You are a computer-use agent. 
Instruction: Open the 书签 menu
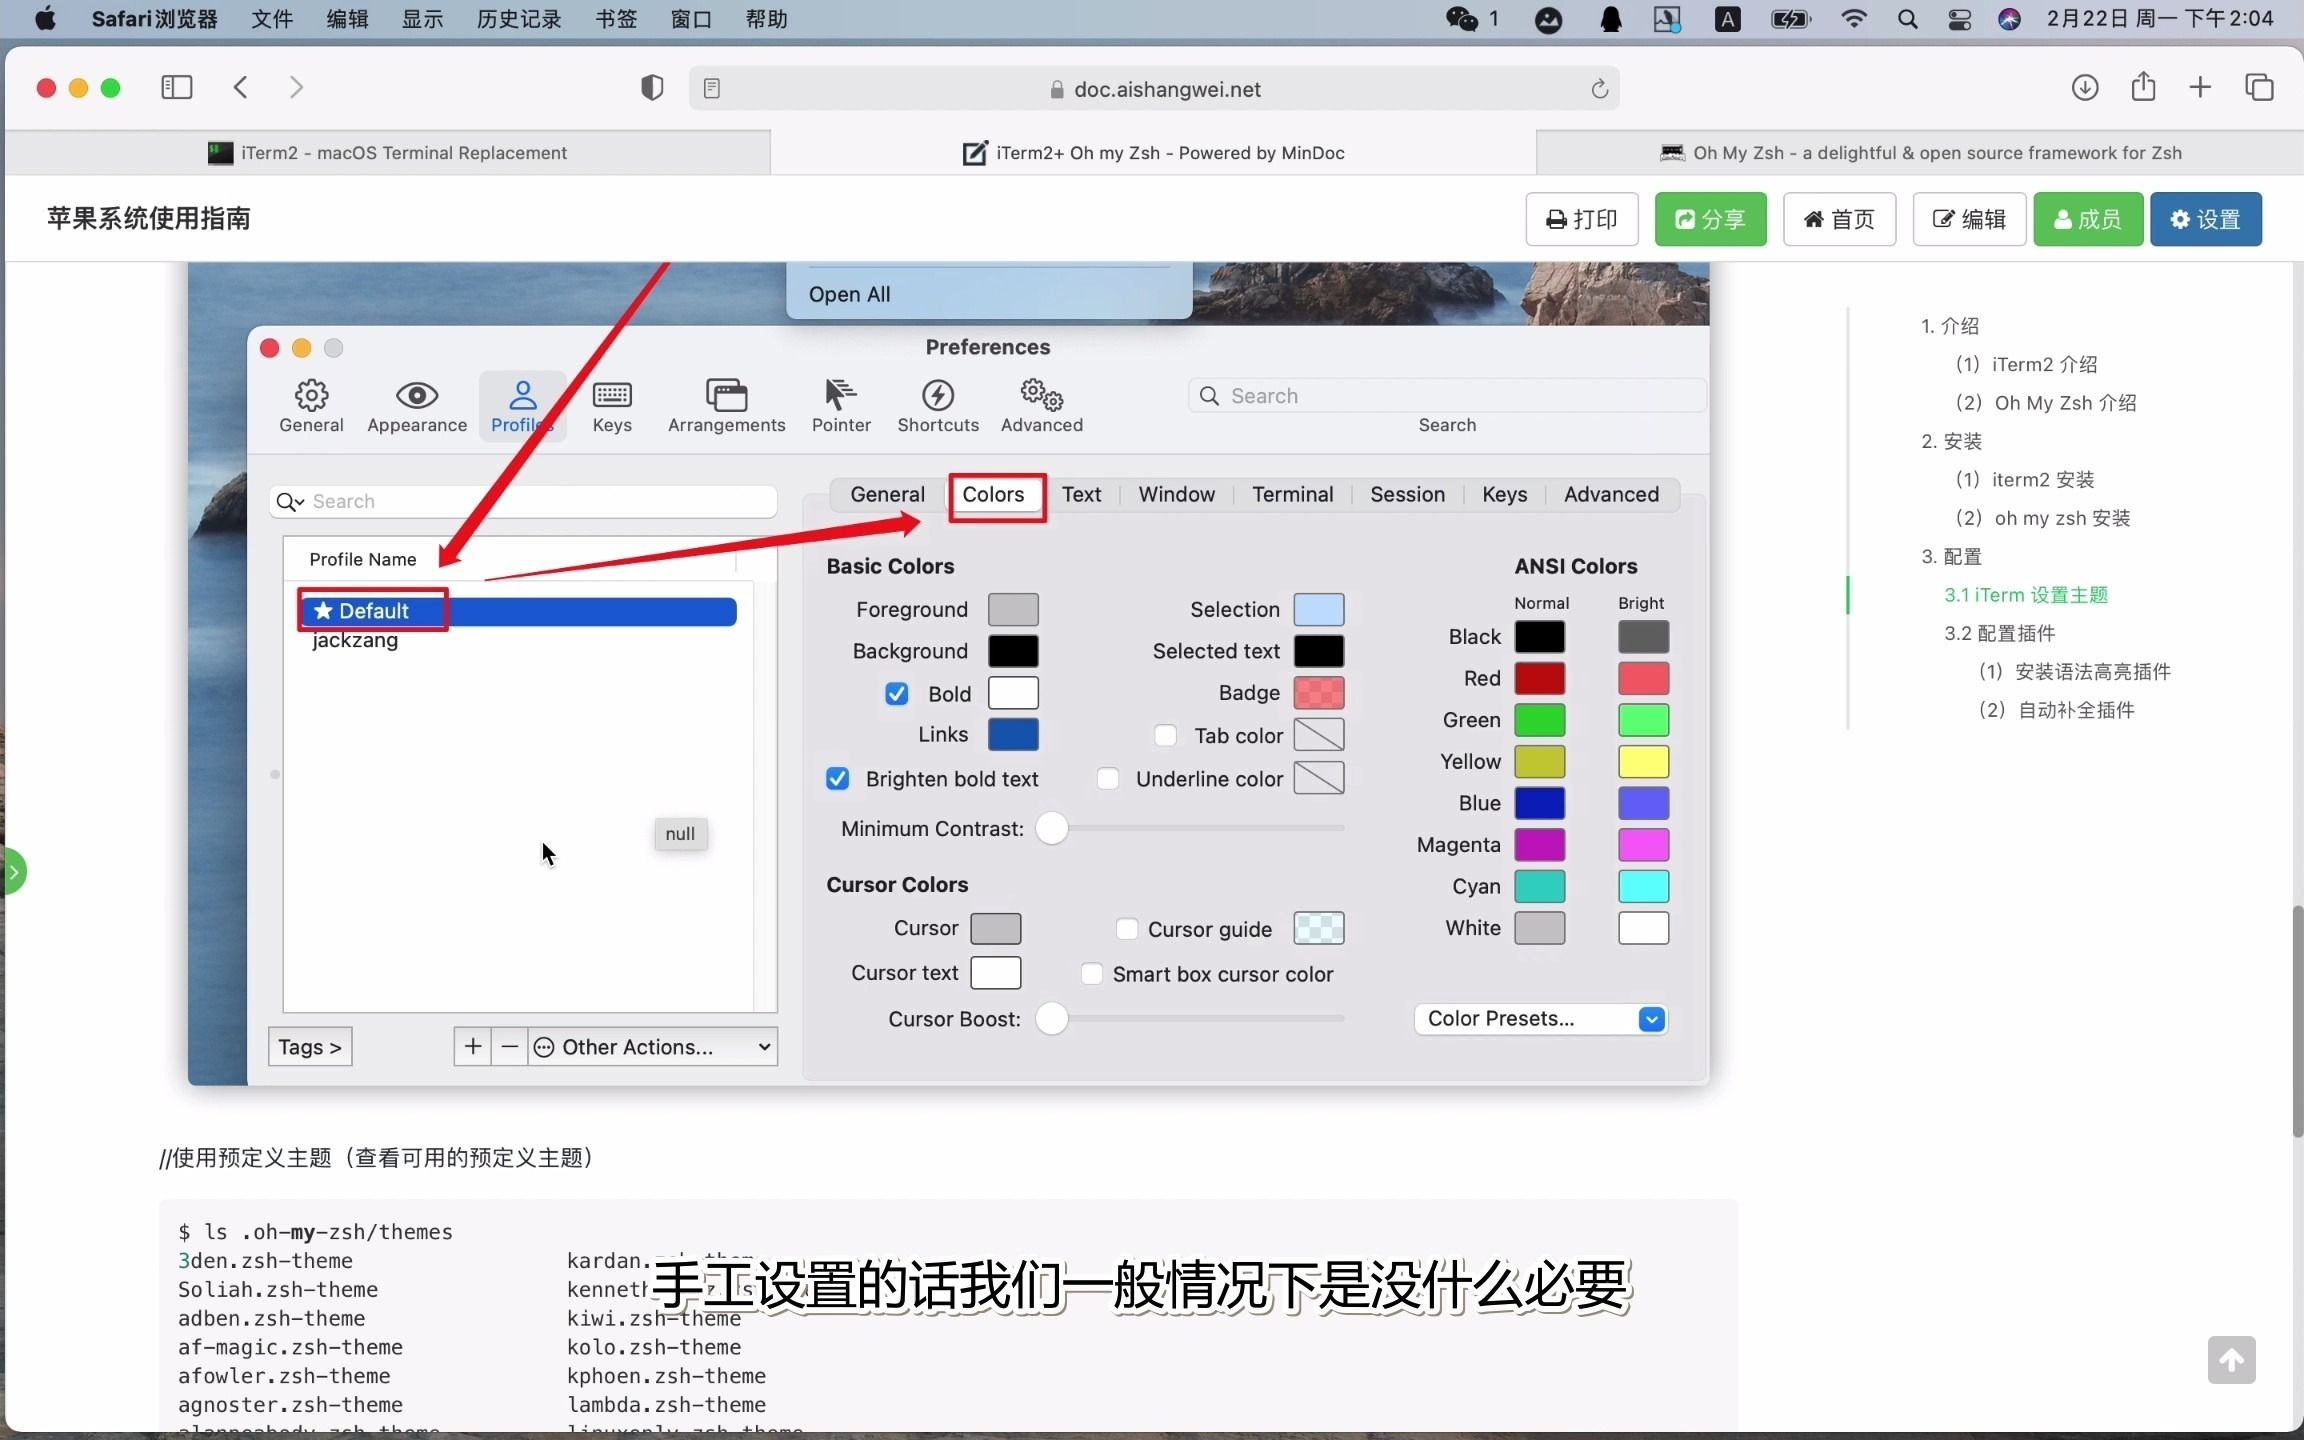[x=616, y=19]
